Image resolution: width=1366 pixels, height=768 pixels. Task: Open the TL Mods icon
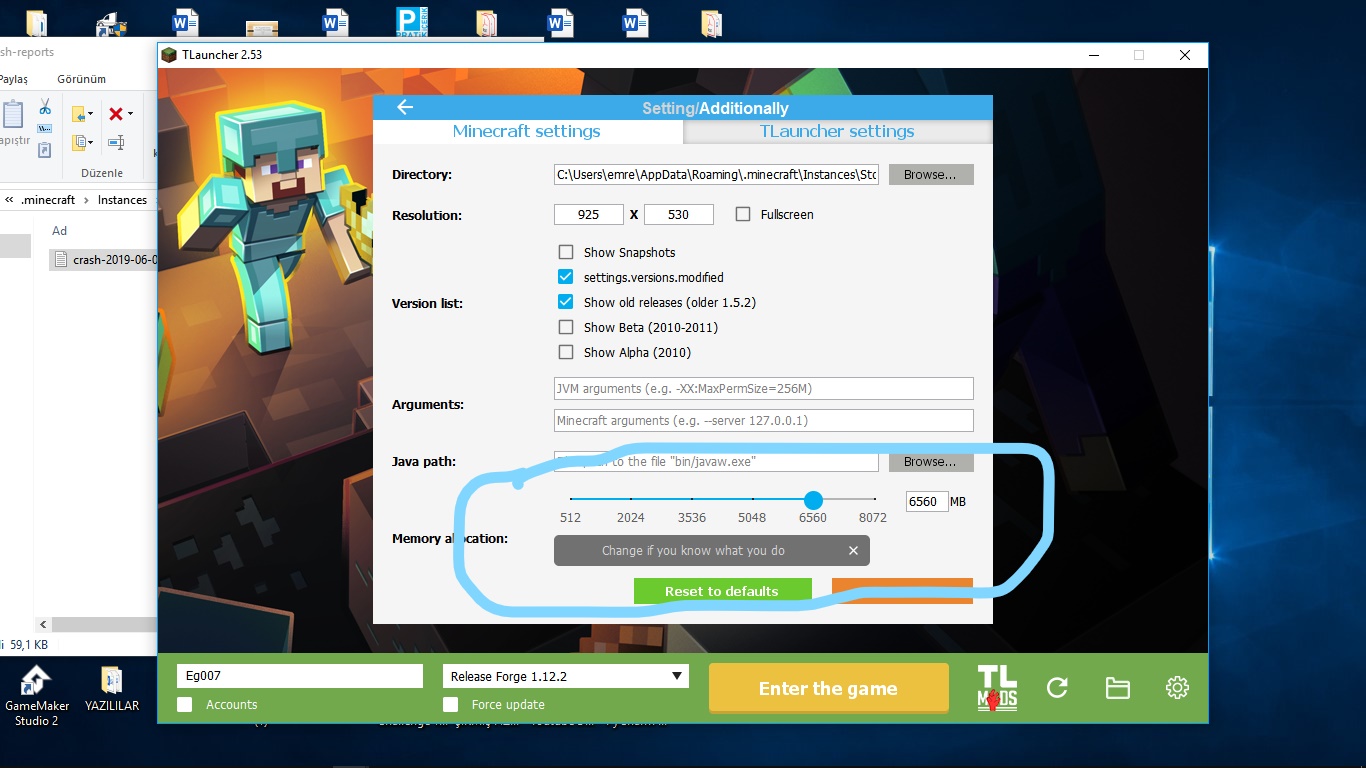997,688
